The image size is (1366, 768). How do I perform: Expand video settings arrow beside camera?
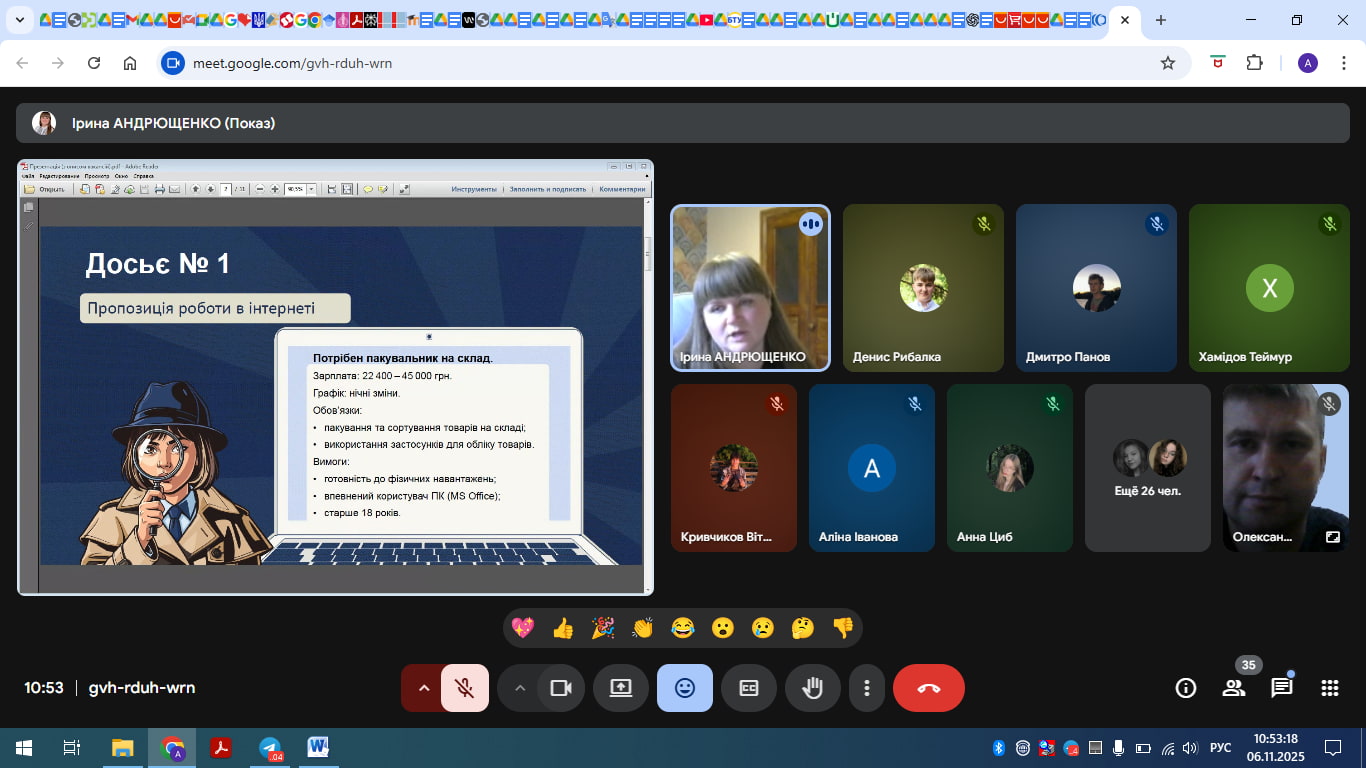(x=519, y=688)
